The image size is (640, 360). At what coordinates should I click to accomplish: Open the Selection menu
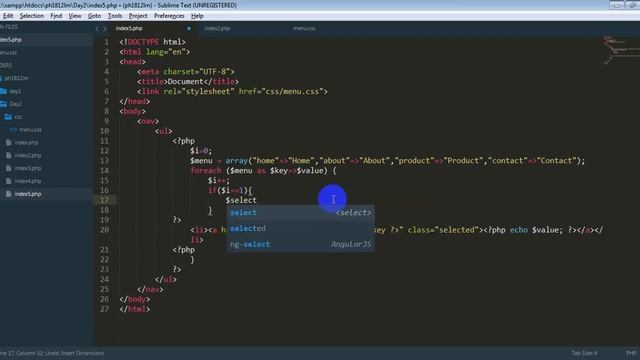[x=31, y=16]
